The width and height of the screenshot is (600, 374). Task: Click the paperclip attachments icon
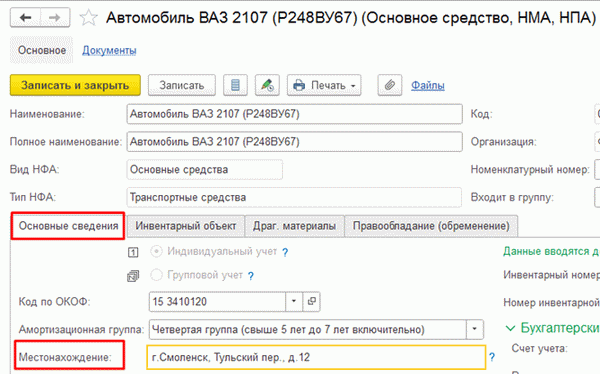pyautogui.click(x=390, y=85)
